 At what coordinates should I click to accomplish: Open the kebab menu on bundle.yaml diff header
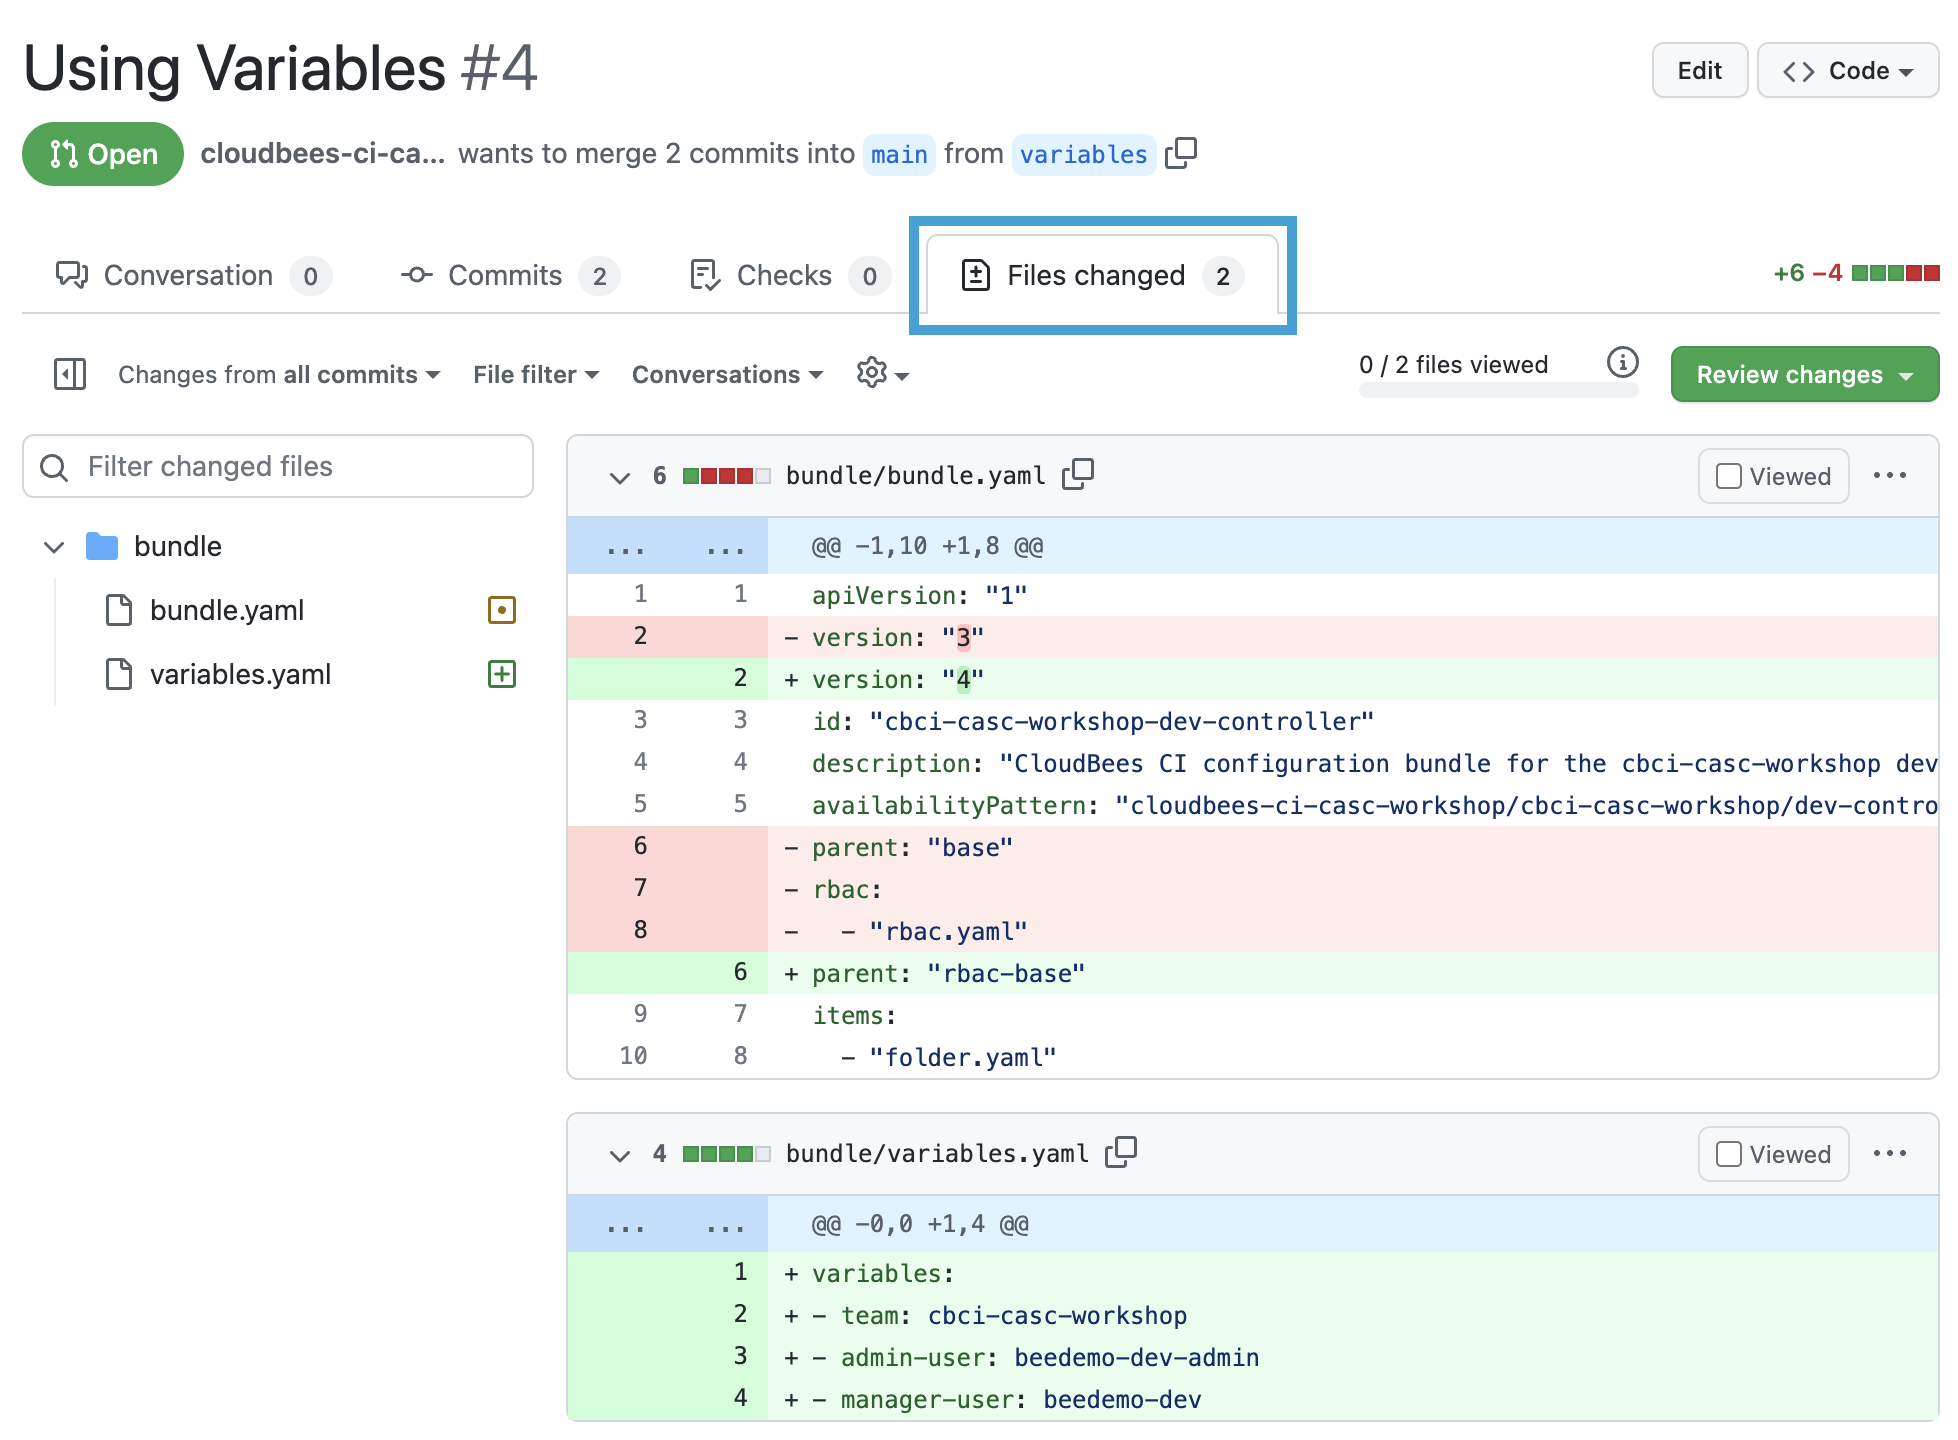[1890, 475]
